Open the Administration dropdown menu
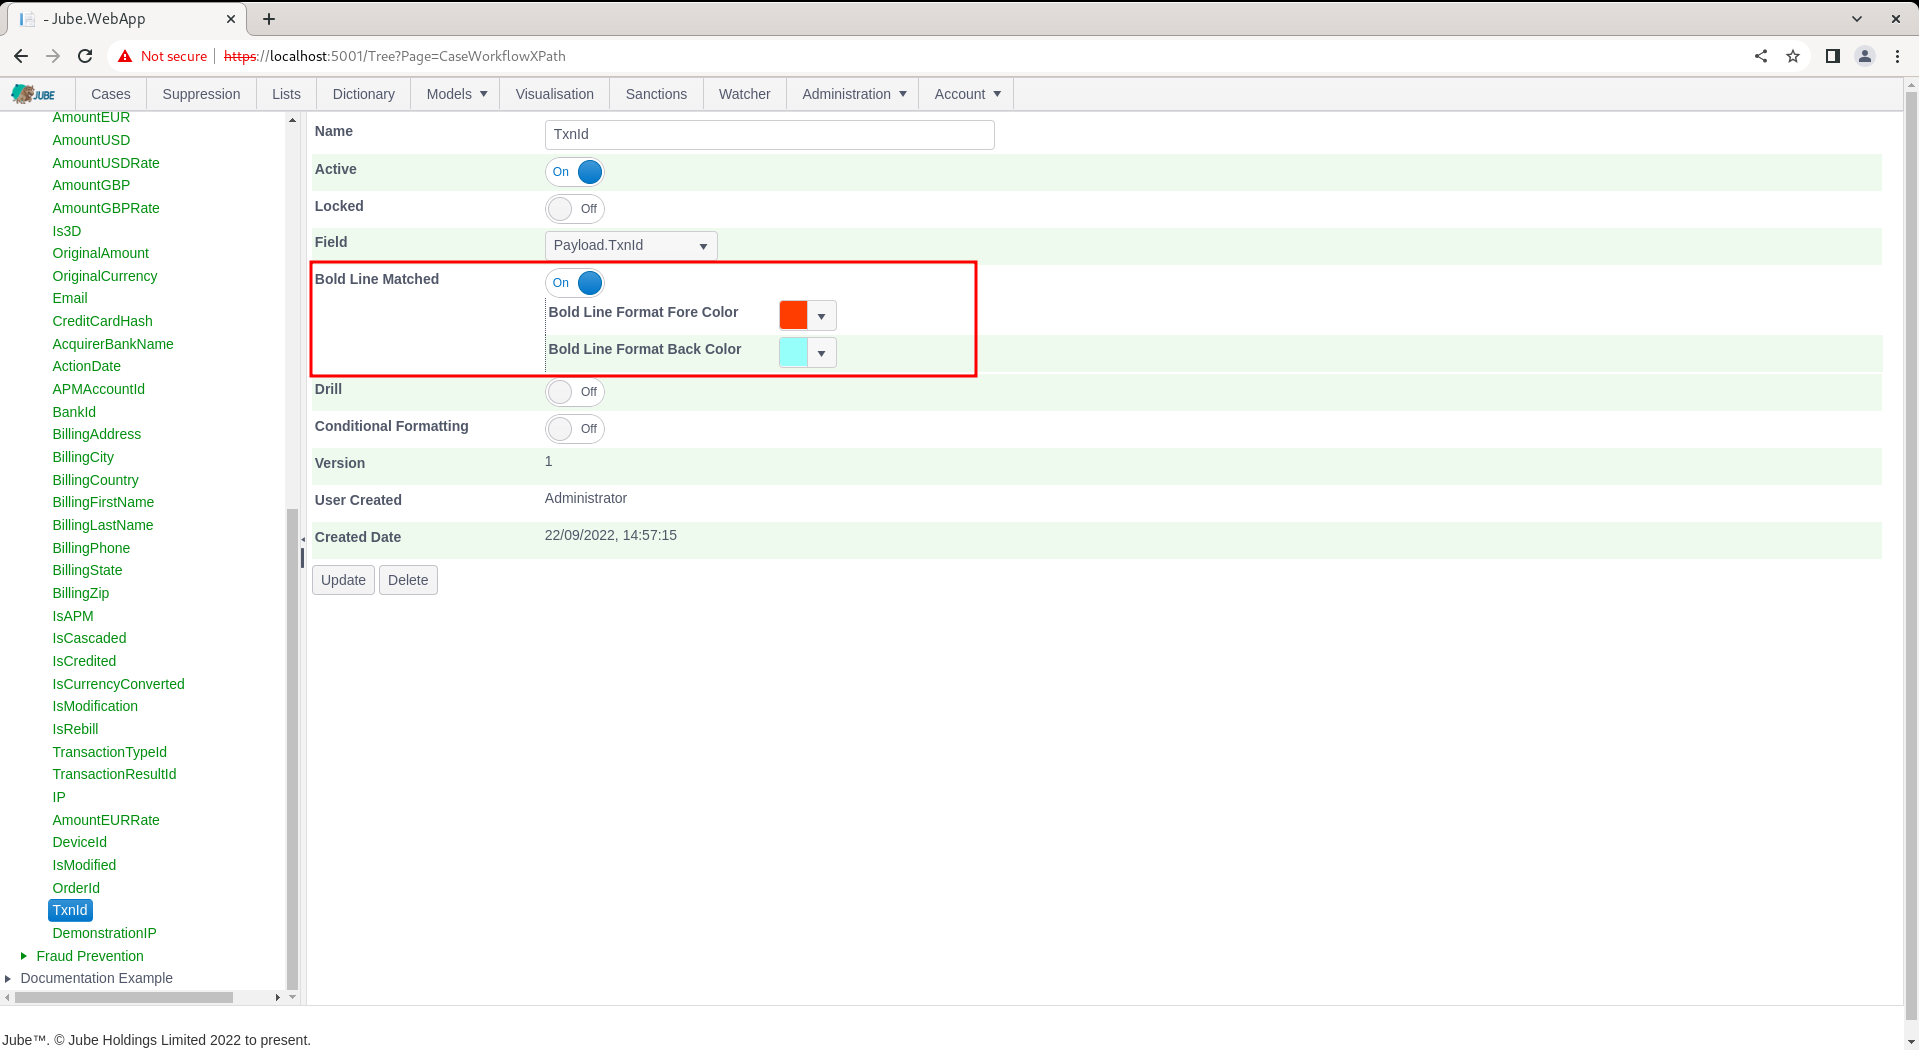Viewport: 1919px width, 1050px height. (854, 94)
